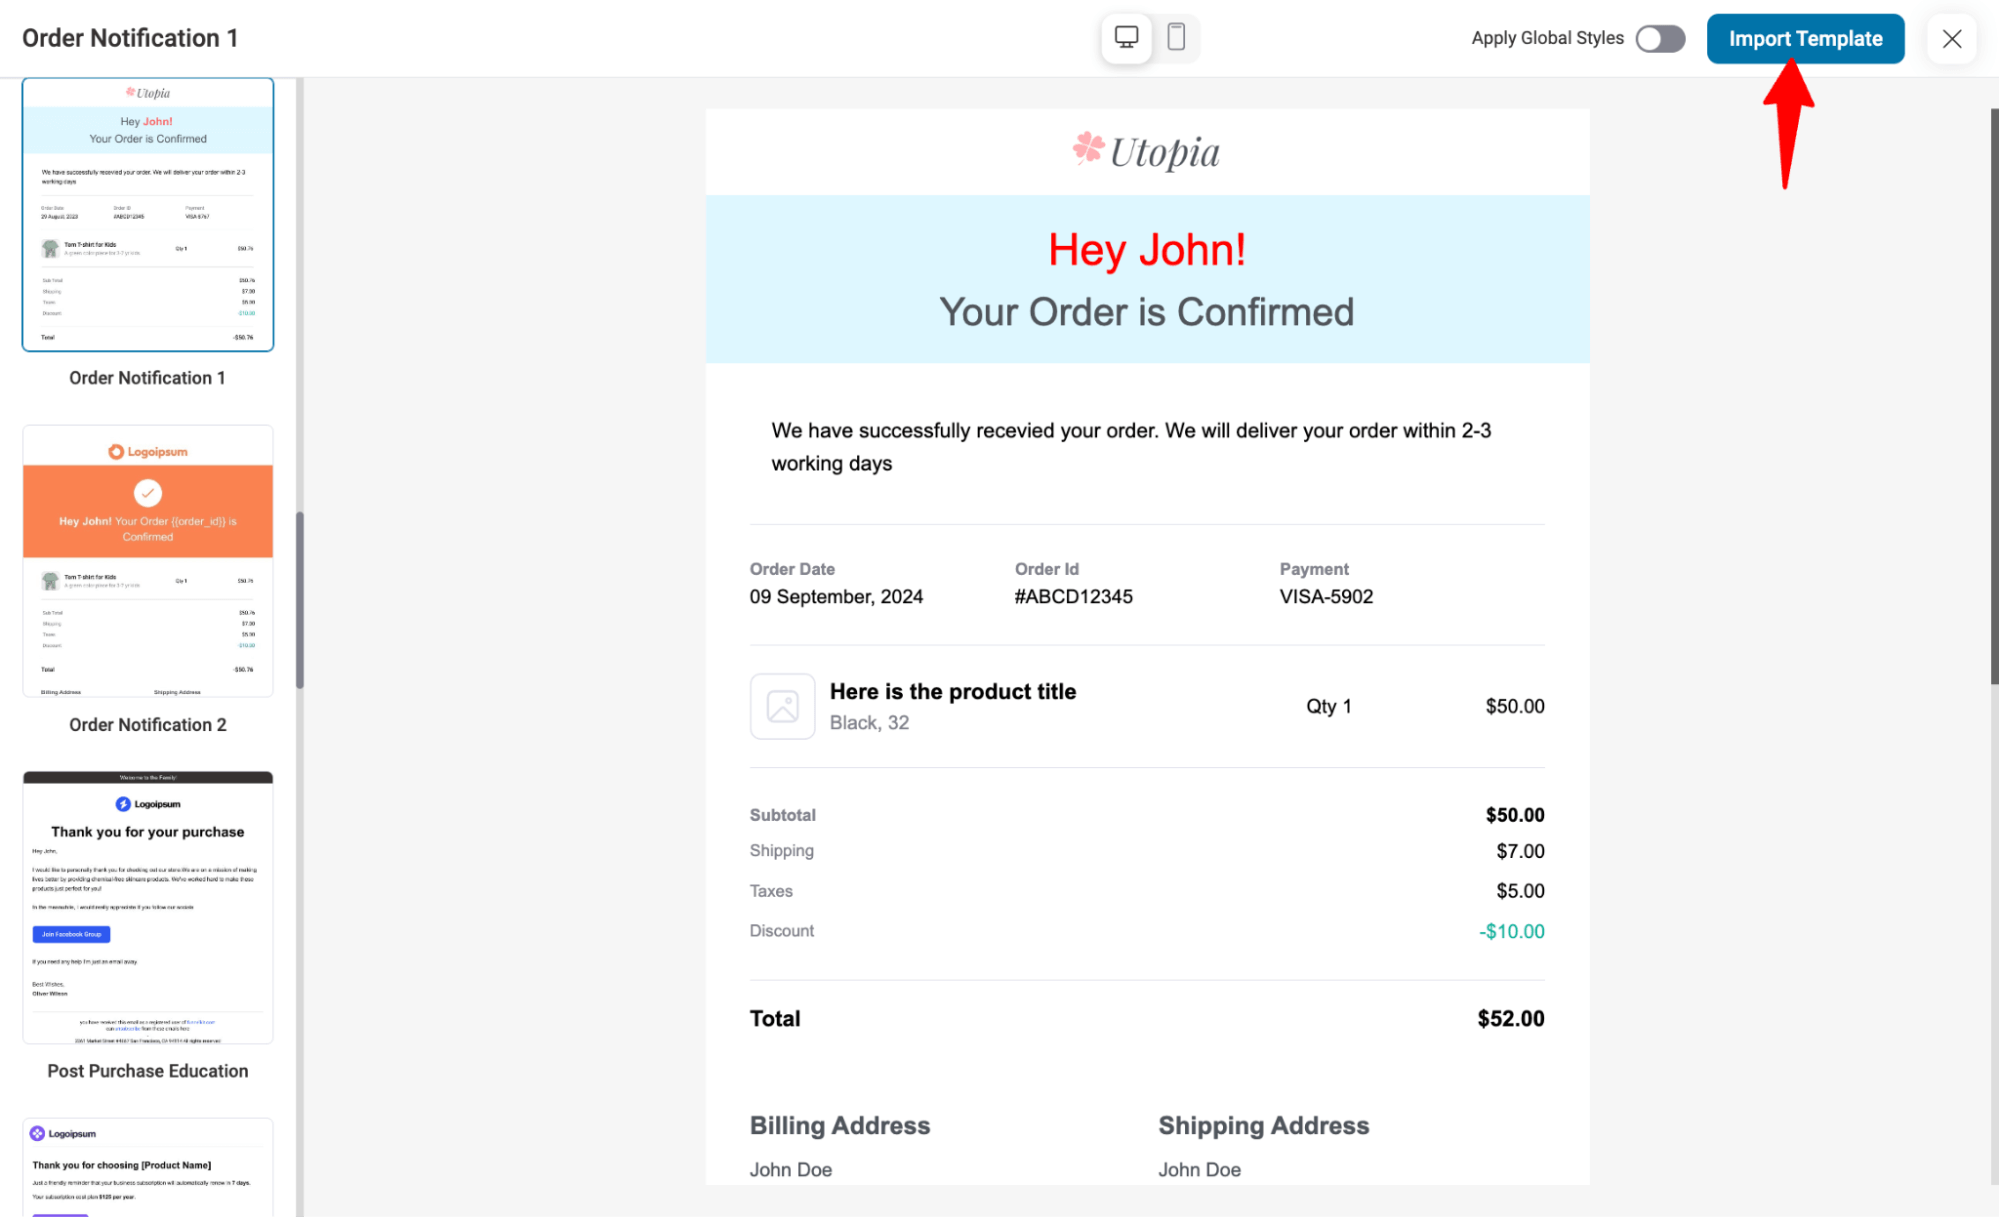Select the Product Name template thumbnail

click(148, 1167)
